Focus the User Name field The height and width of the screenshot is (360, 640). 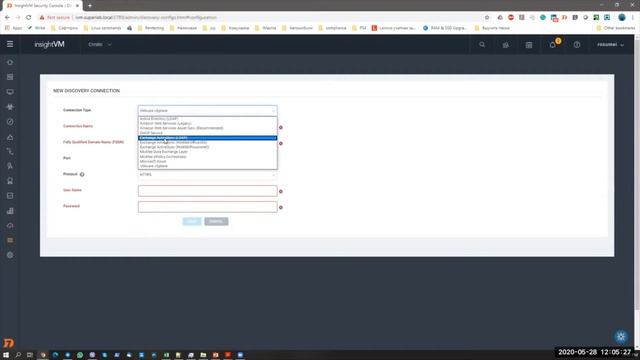[207, 191]
